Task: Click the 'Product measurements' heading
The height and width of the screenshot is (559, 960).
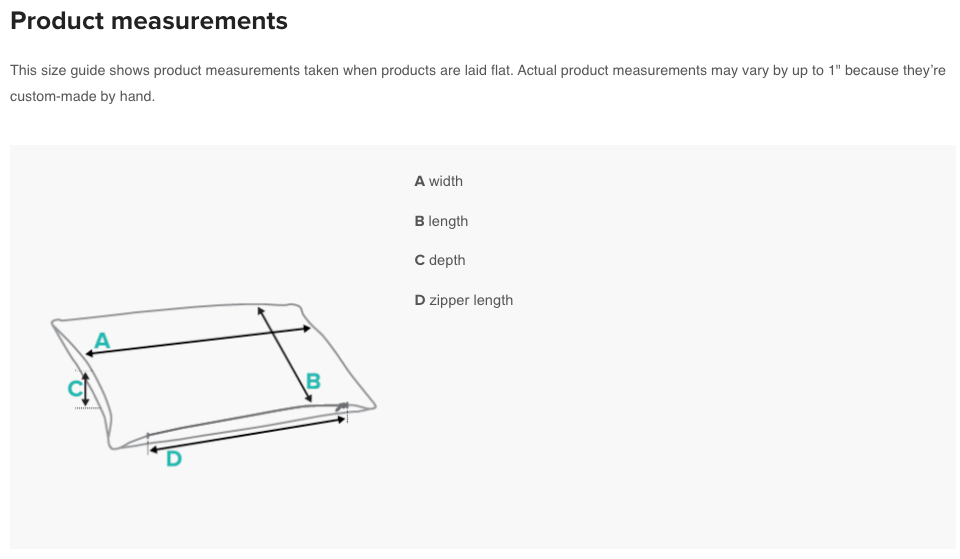Action: click(x=149, y=21)
